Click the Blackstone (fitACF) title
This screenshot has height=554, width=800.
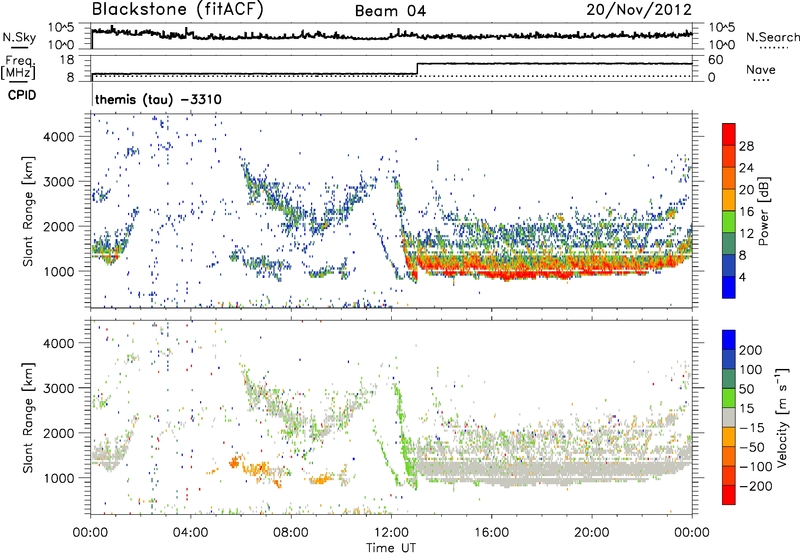(177, 9)
